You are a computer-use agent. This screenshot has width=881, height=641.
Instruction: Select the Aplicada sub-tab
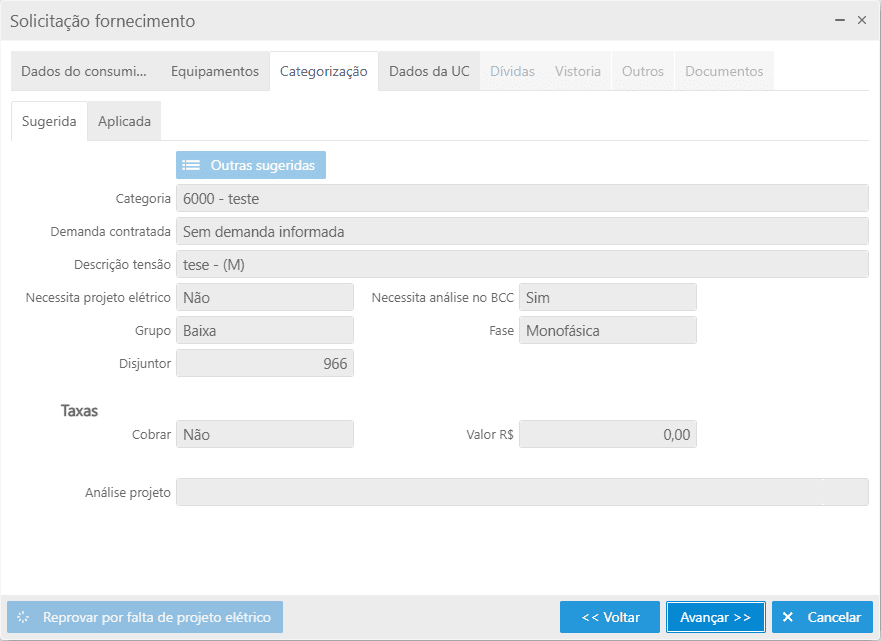point(124,121)
